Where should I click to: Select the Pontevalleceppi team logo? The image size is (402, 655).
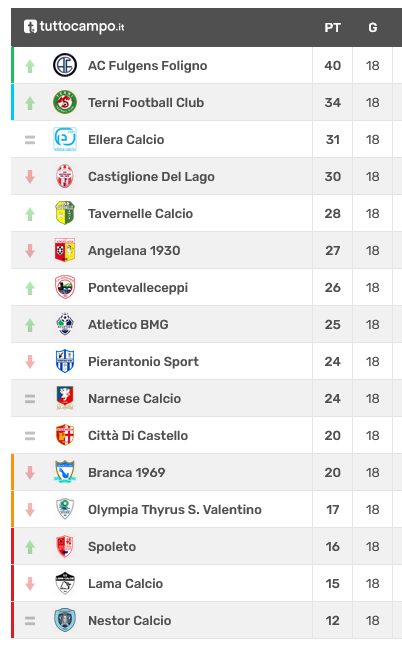pos(65,287)
